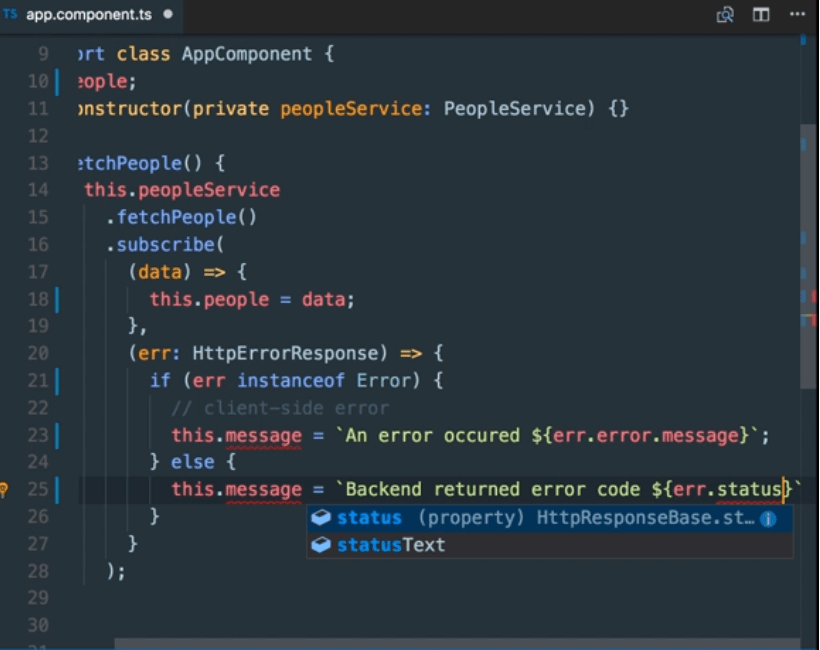Click '.subscribe(' on line 16
The width and height of the screenshot is (820, 650).
pos(165,245)
